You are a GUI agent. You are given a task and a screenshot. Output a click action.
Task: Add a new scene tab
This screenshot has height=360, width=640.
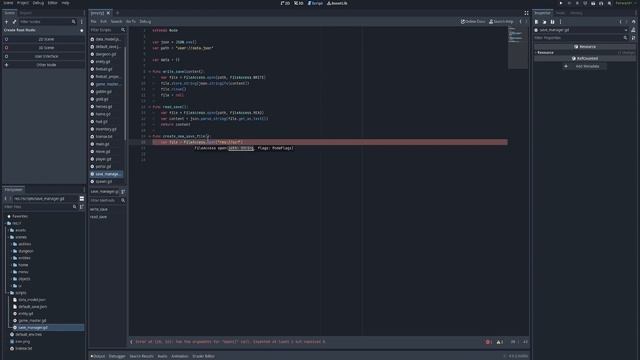(x=118, y=13)
